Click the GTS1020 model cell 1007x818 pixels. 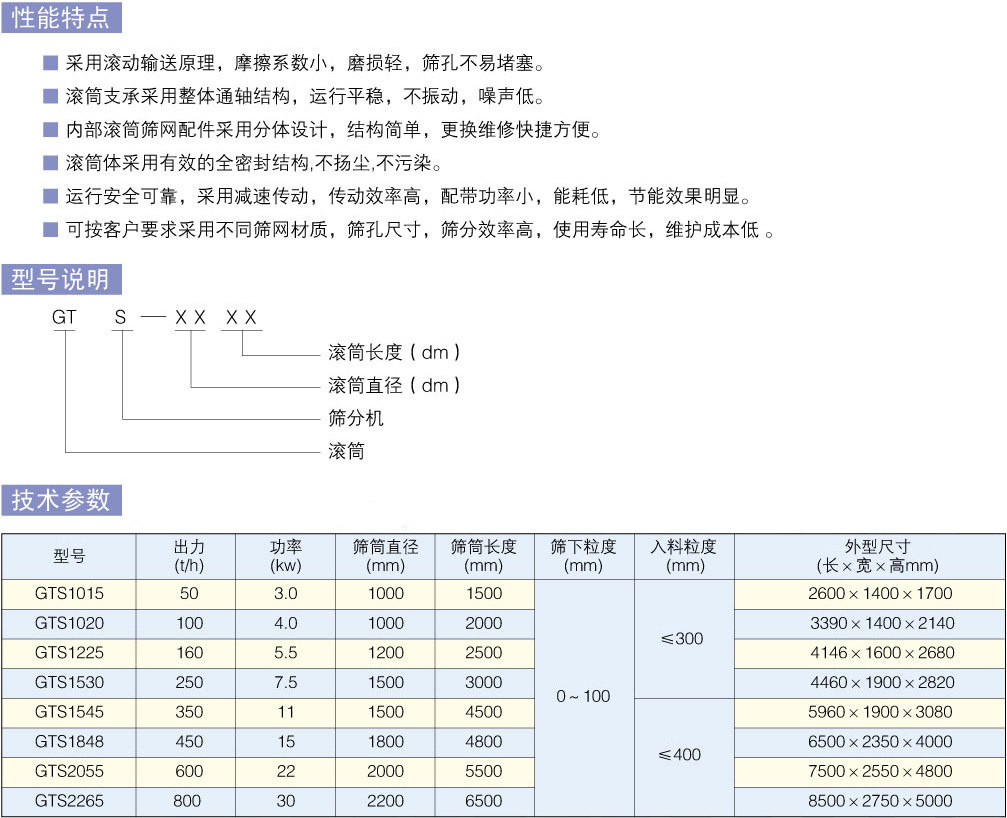tap(69, 623)
